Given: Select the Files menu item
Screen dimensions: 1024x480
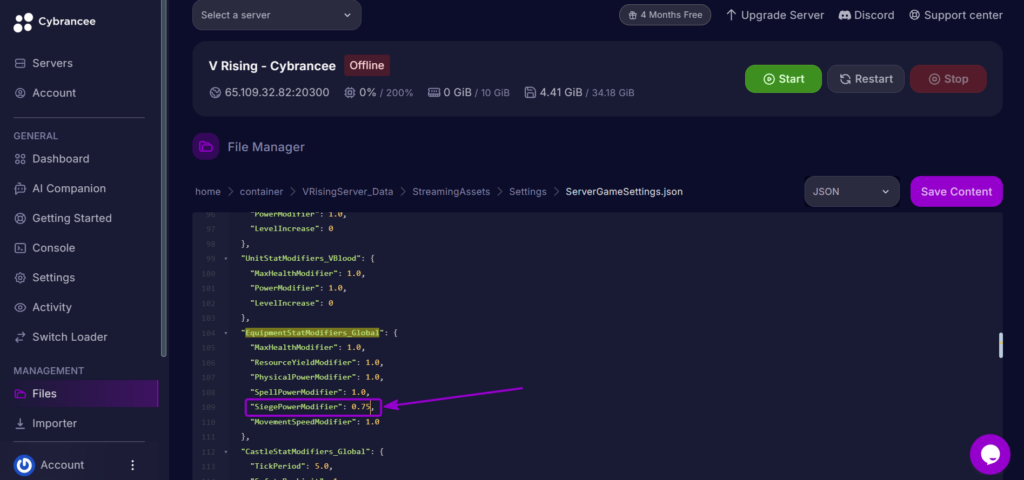Looking at the screenshot, I should click(x=84, y=394).
